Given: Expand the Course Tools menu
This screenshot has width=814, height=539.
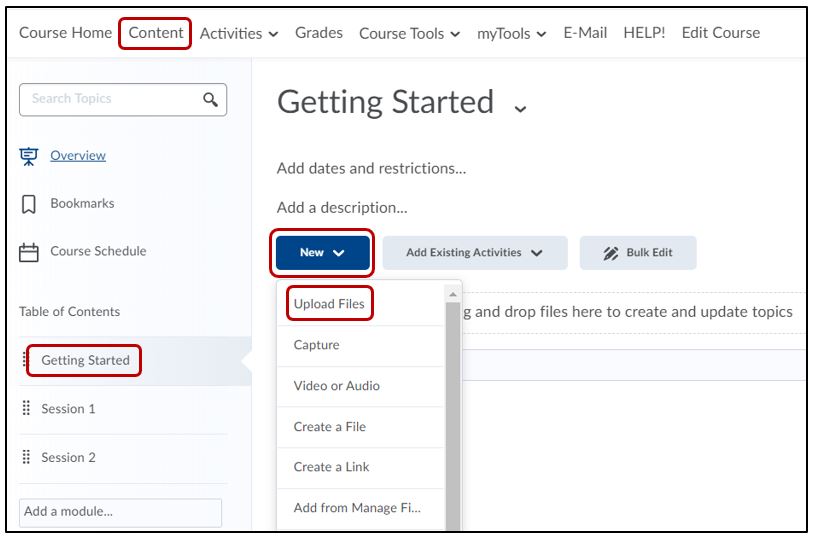Looking at the screenshot, I should coord(409,34).
